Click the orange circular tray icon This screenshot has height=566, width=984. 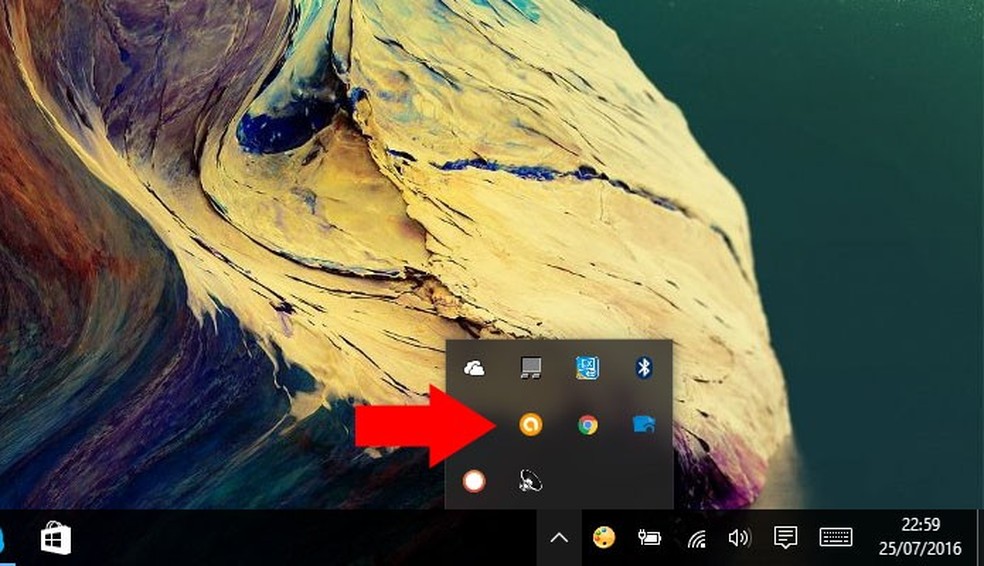[530, 425]
